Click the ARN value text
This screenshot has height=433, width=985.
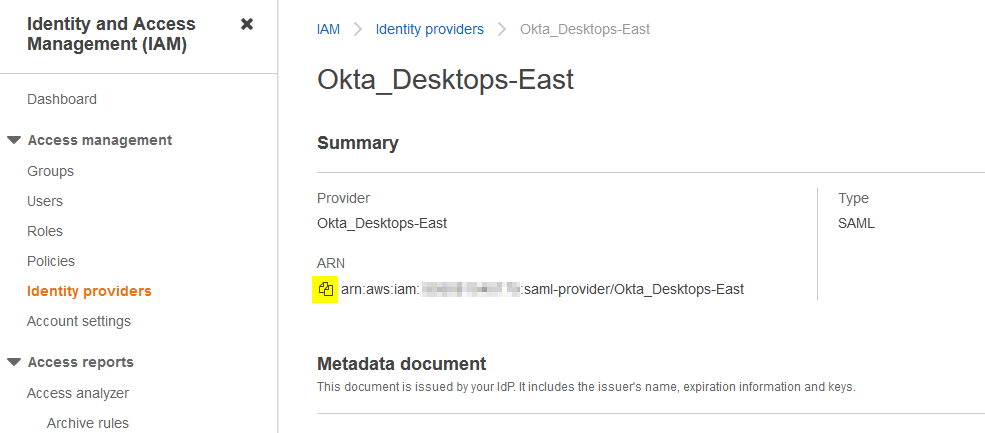tap(542, 290)
